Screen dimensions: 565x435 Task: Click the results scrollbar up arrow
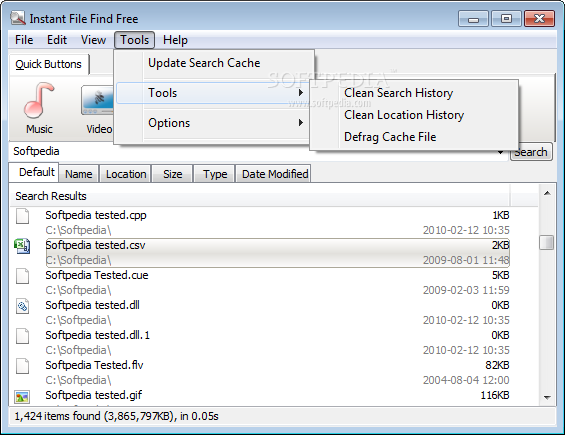pos(547,194)
